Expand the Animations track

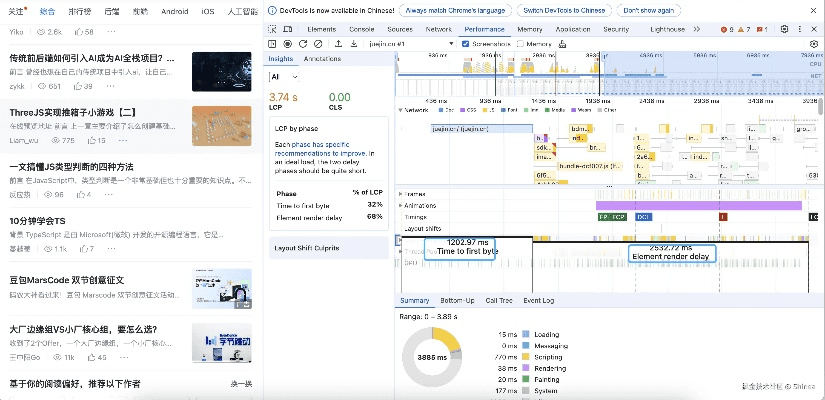click(x=401, y=205)
